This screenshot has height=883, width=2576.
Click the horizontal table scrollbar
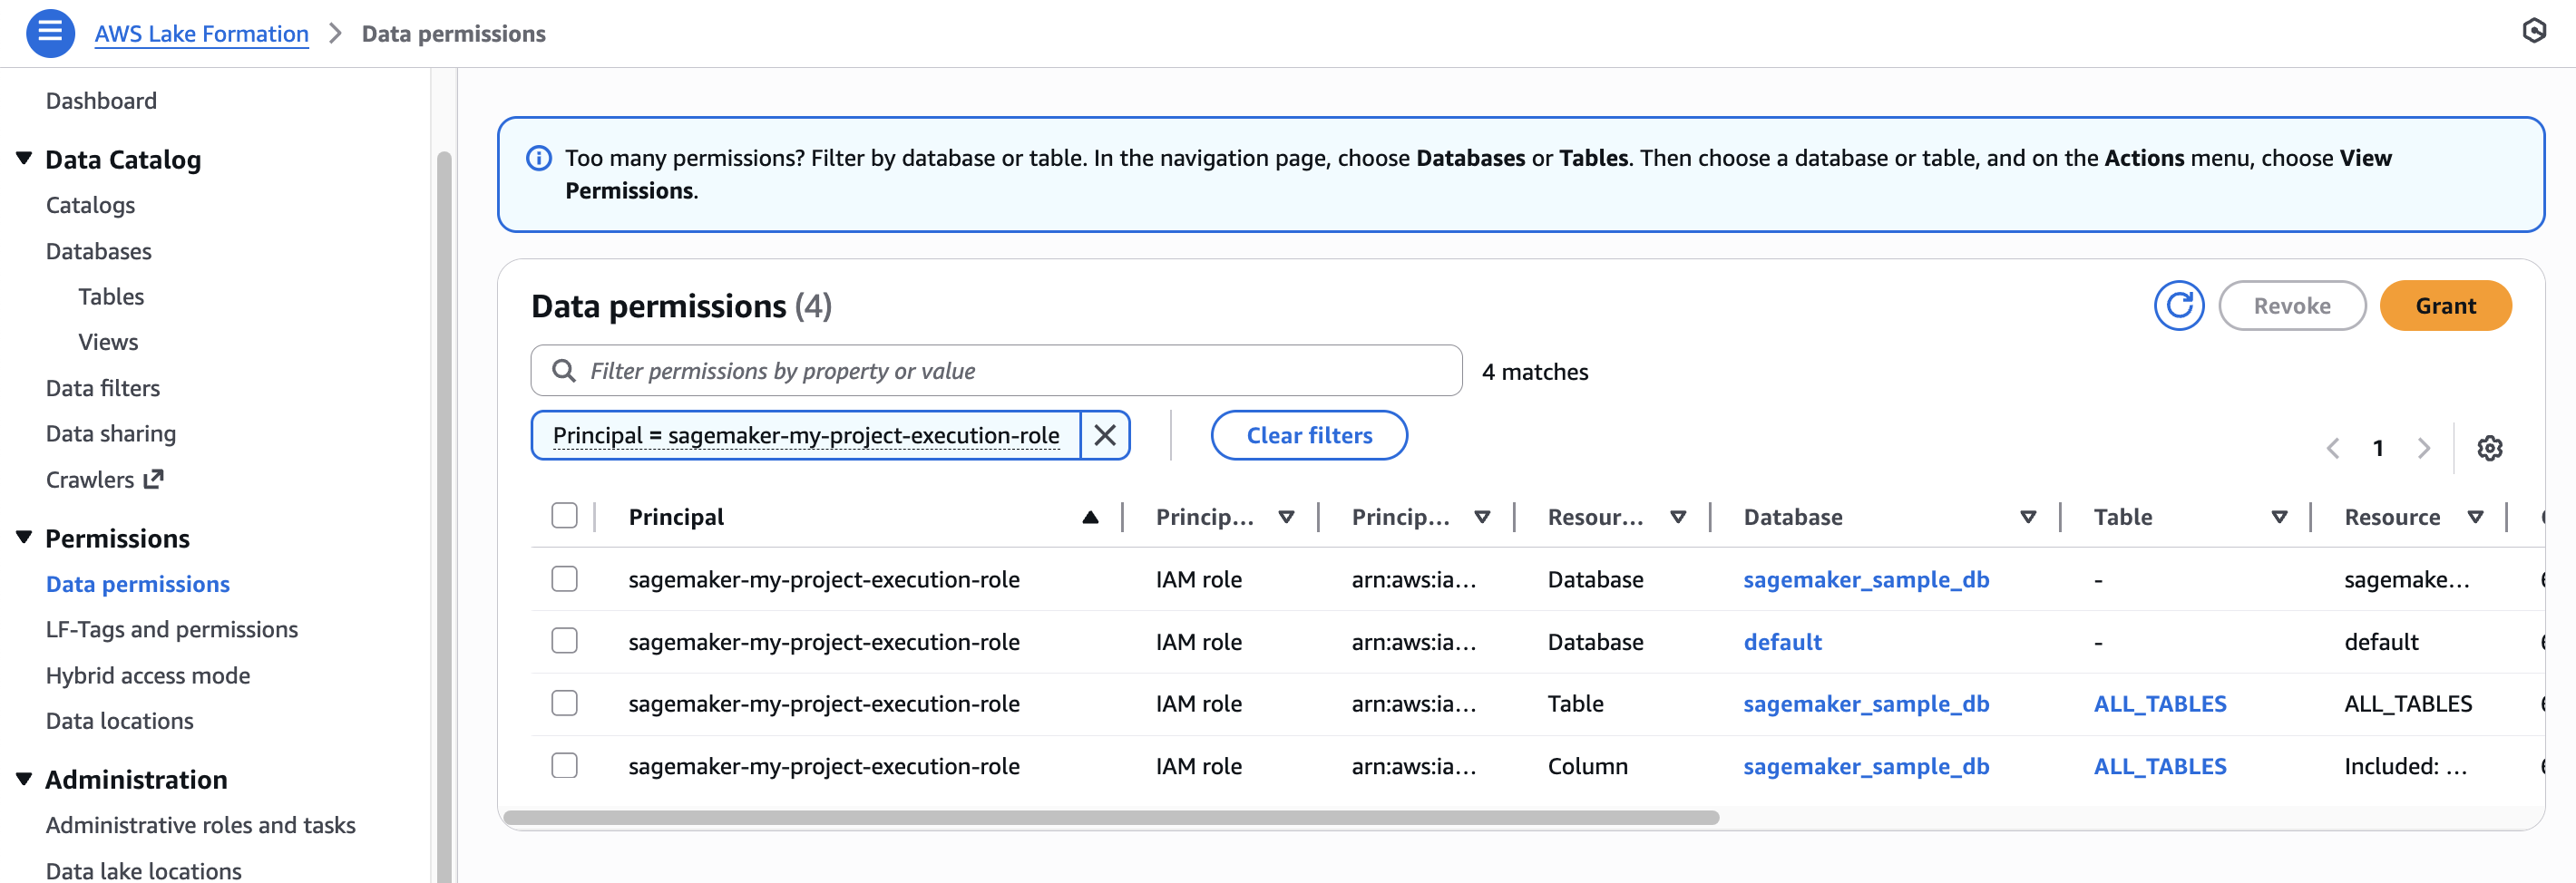1110,818
